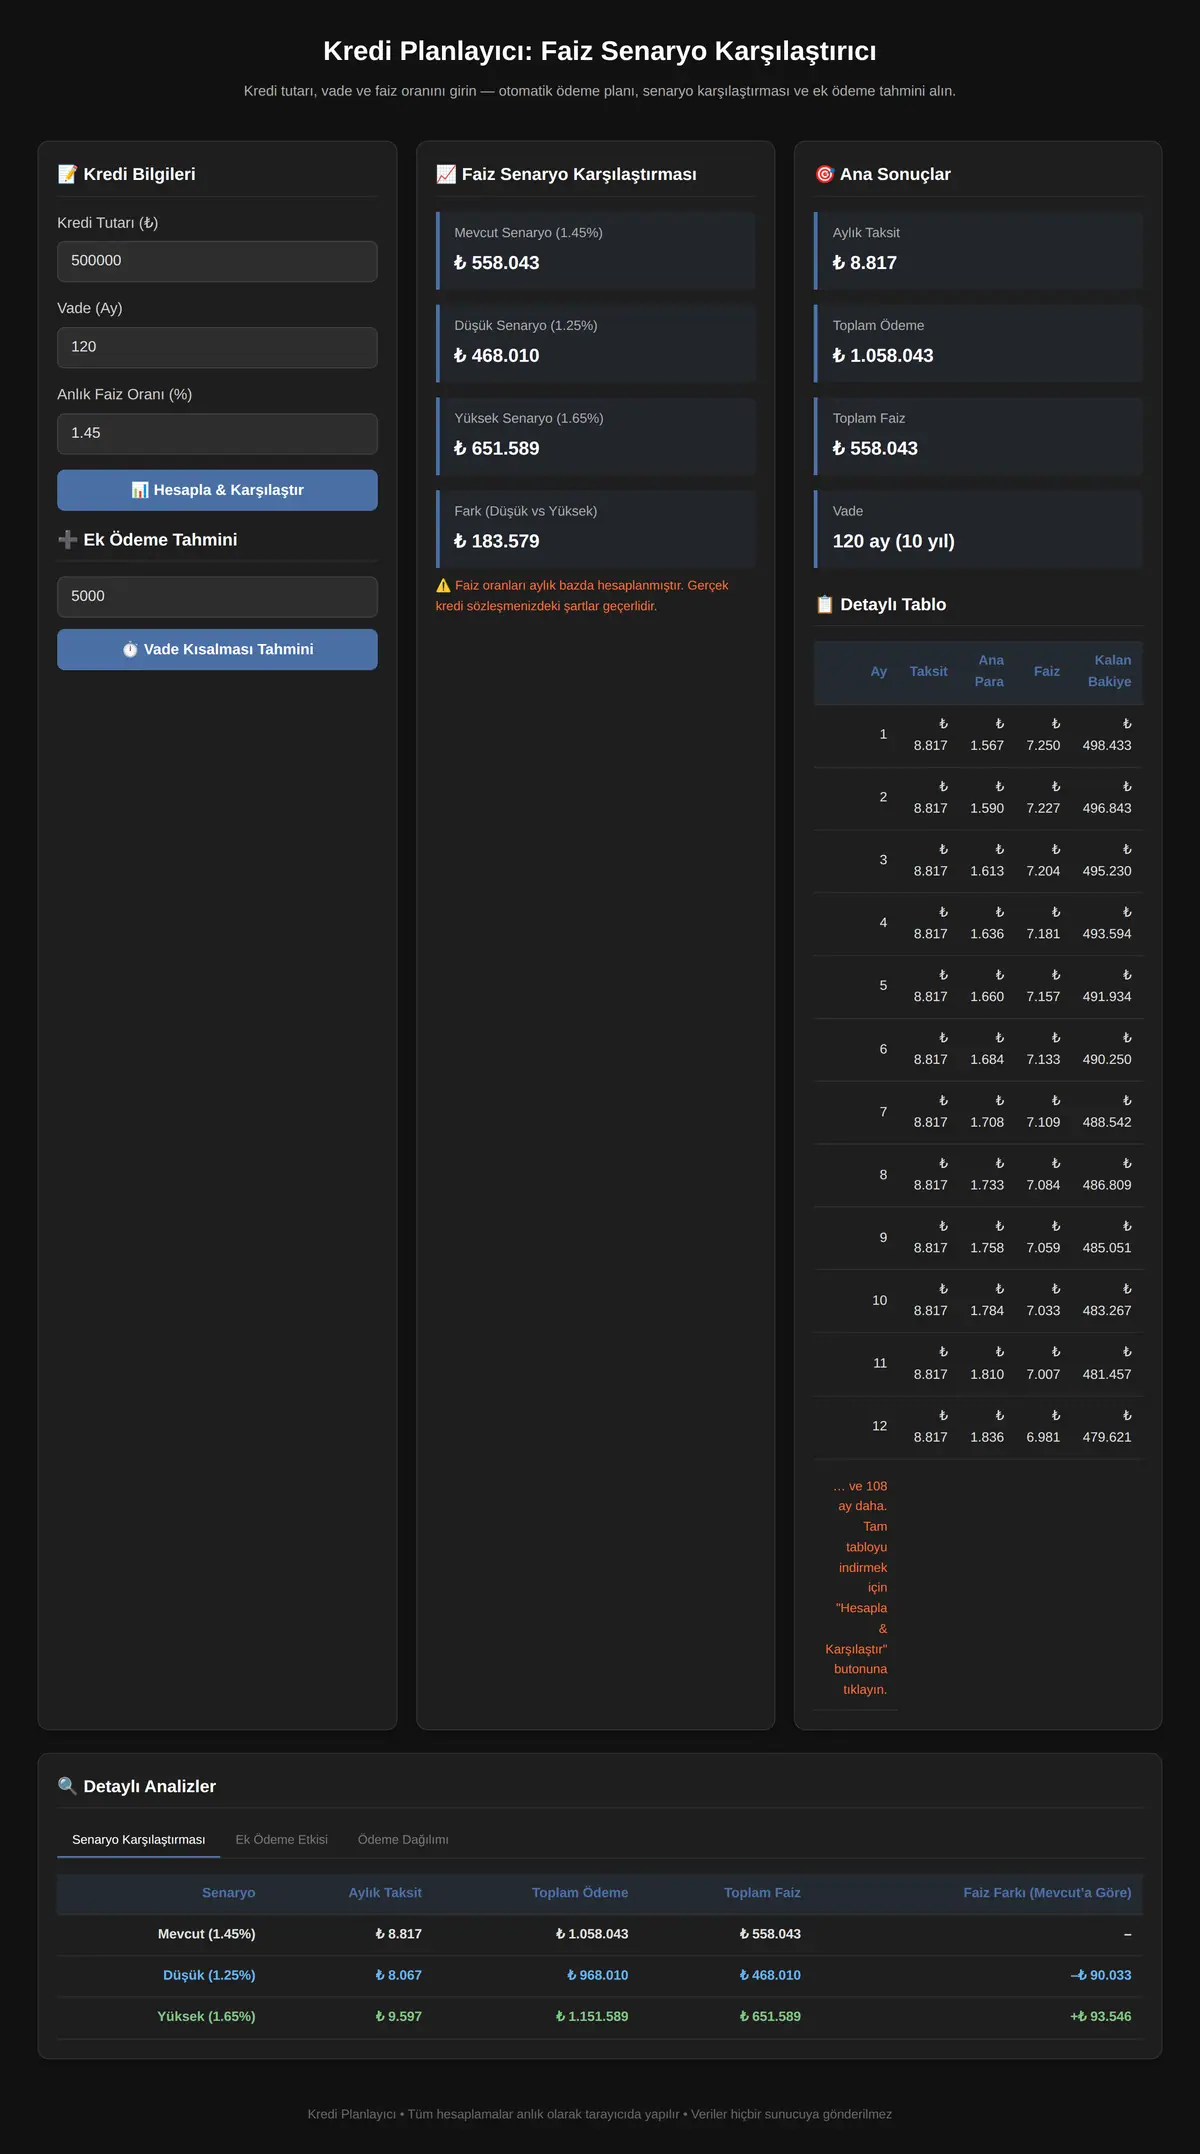Click the Toplam Faiz column header

tap(762, 1893)
